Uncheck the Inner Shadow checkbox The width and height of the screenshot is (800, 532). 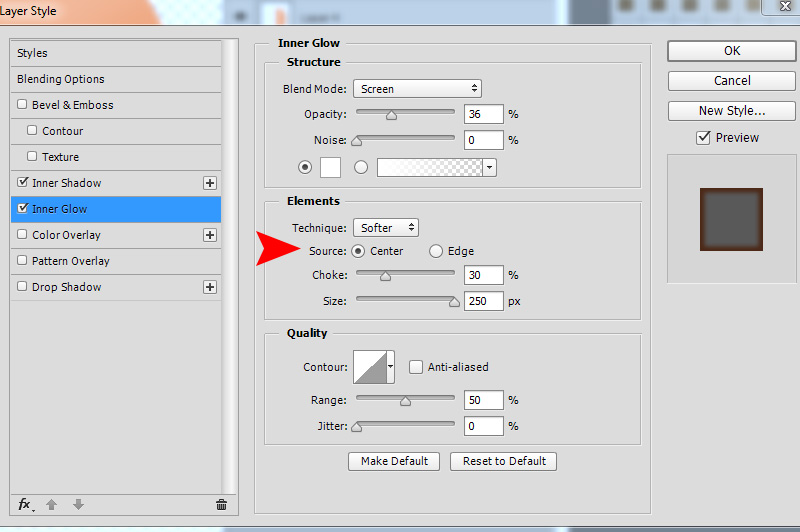(22, 182)
